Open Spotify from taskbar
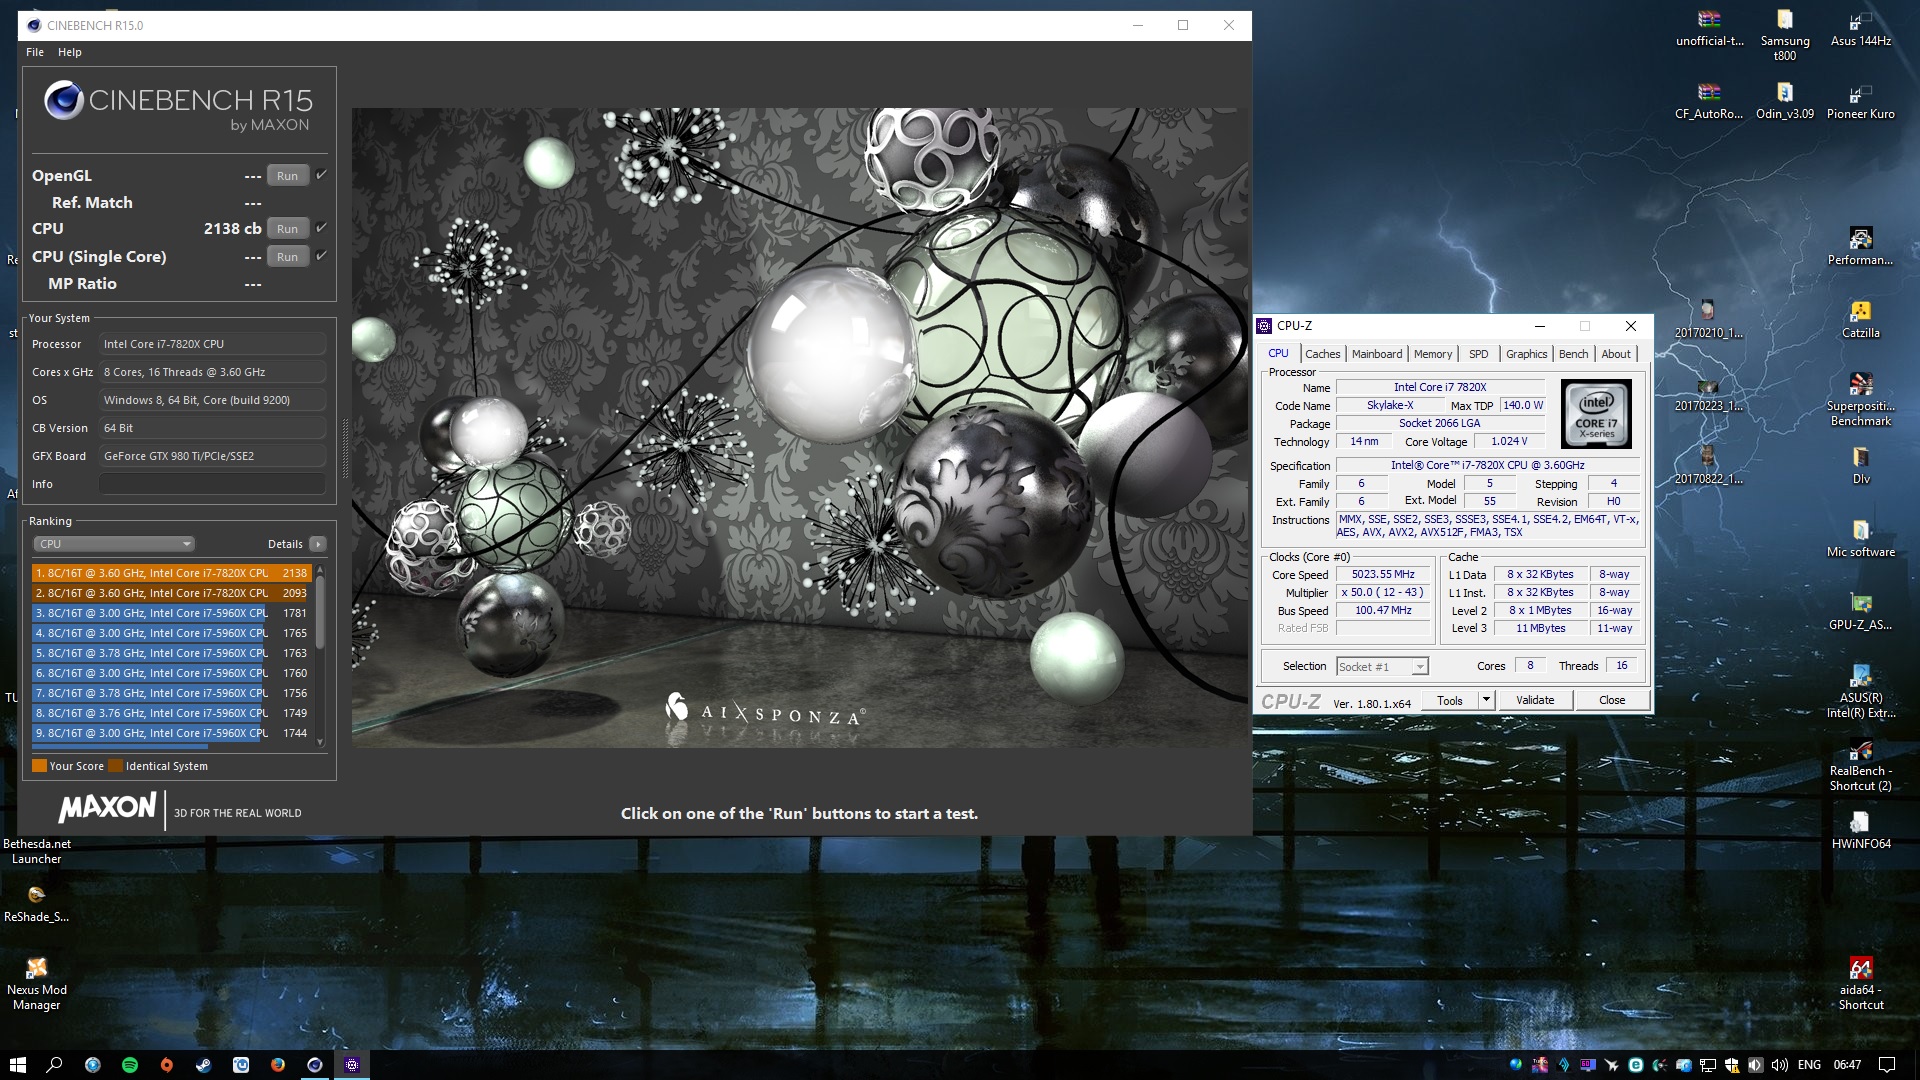Viewport: 1920px width, 1080px height. coord(130,1065)
